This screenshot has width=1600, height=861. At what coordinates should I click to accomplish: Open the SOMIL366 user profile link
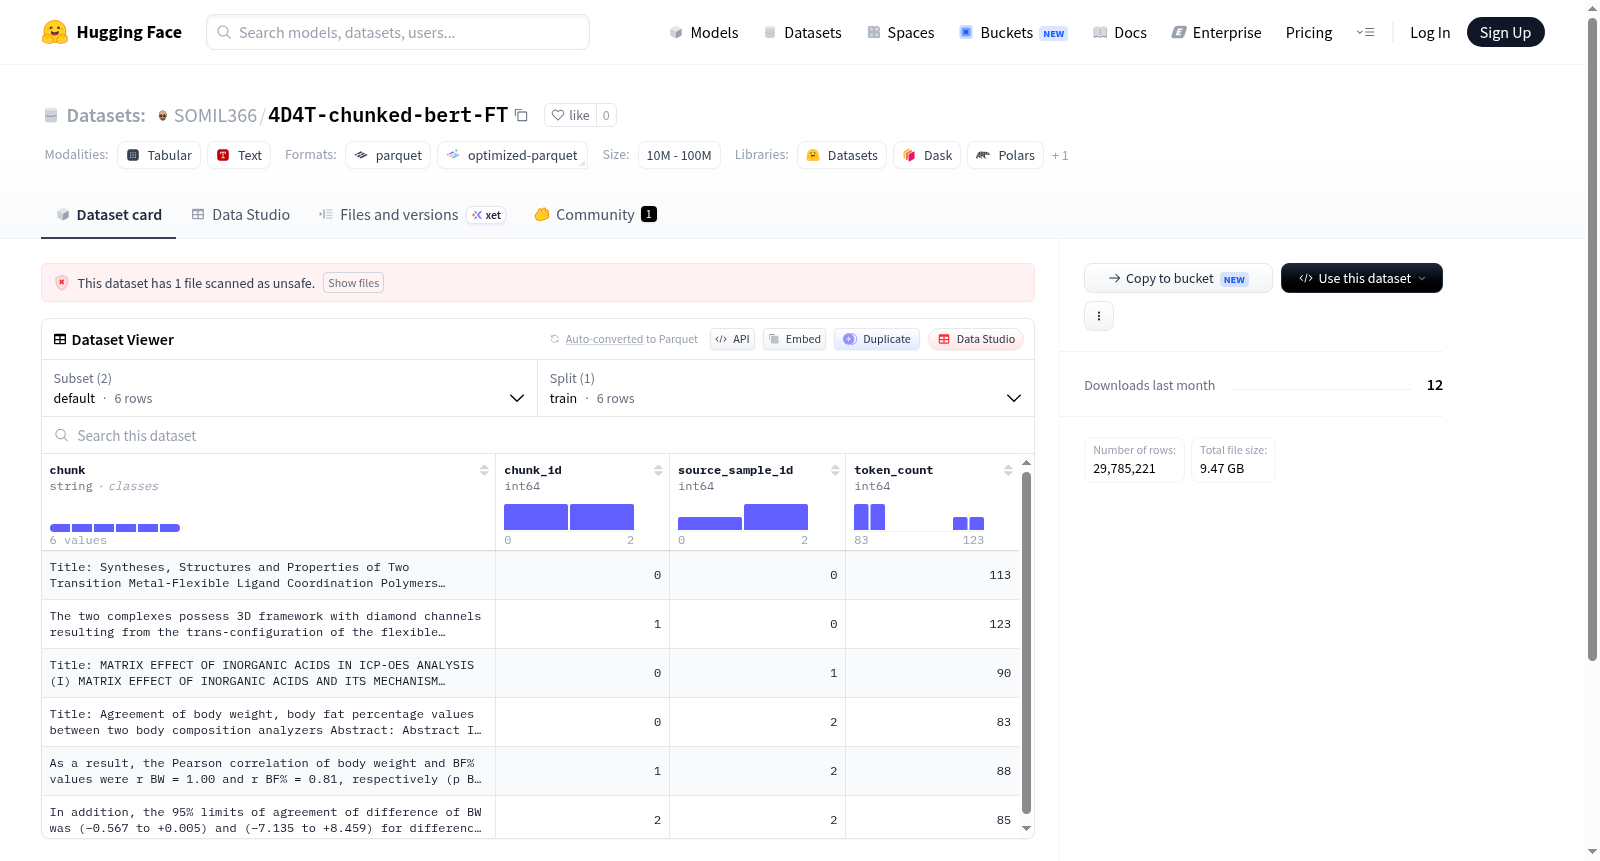pos(215,115)
